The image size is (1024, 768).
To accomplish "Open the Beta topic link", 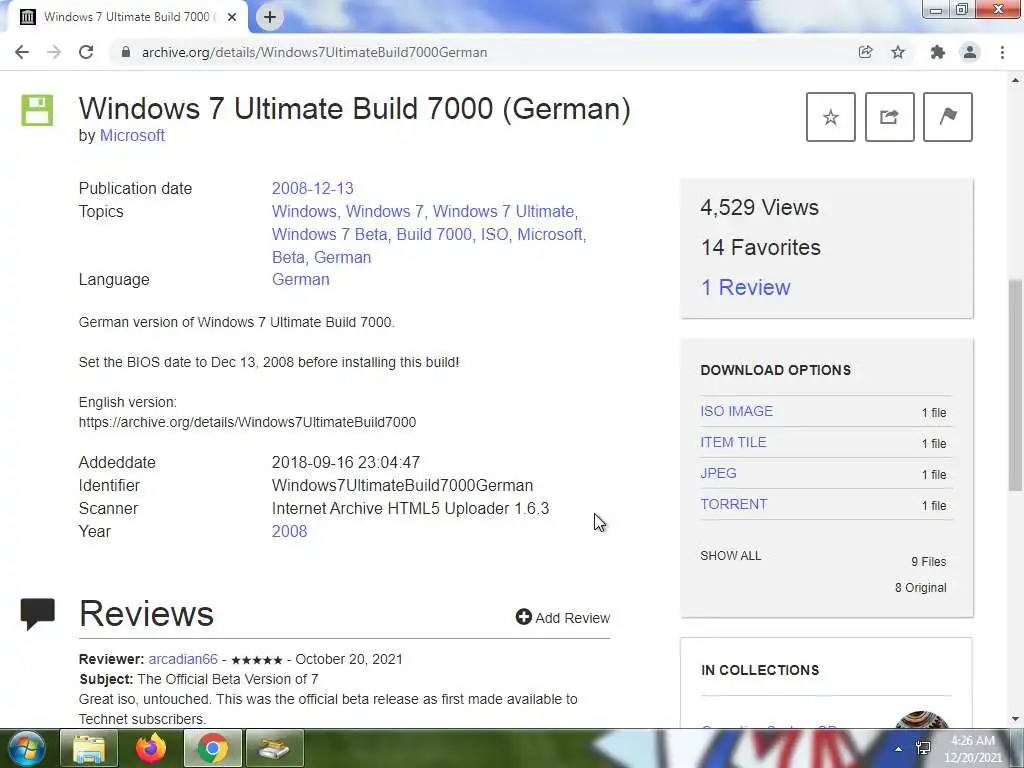I will tap(289, 257).
